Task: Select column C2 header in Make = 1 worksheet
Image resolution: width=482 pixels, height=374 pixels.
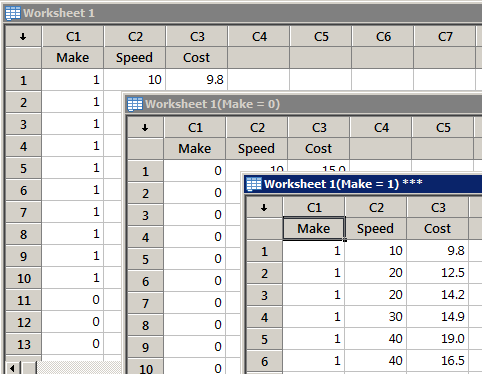Action: pyautogui.click(x=376, y=208)
